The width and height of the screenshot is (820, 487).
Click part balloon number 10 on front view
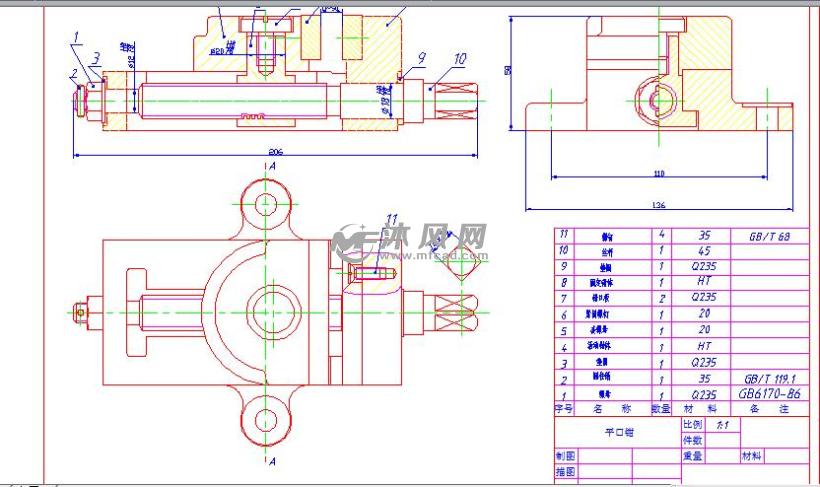click(x=460, y=59)
